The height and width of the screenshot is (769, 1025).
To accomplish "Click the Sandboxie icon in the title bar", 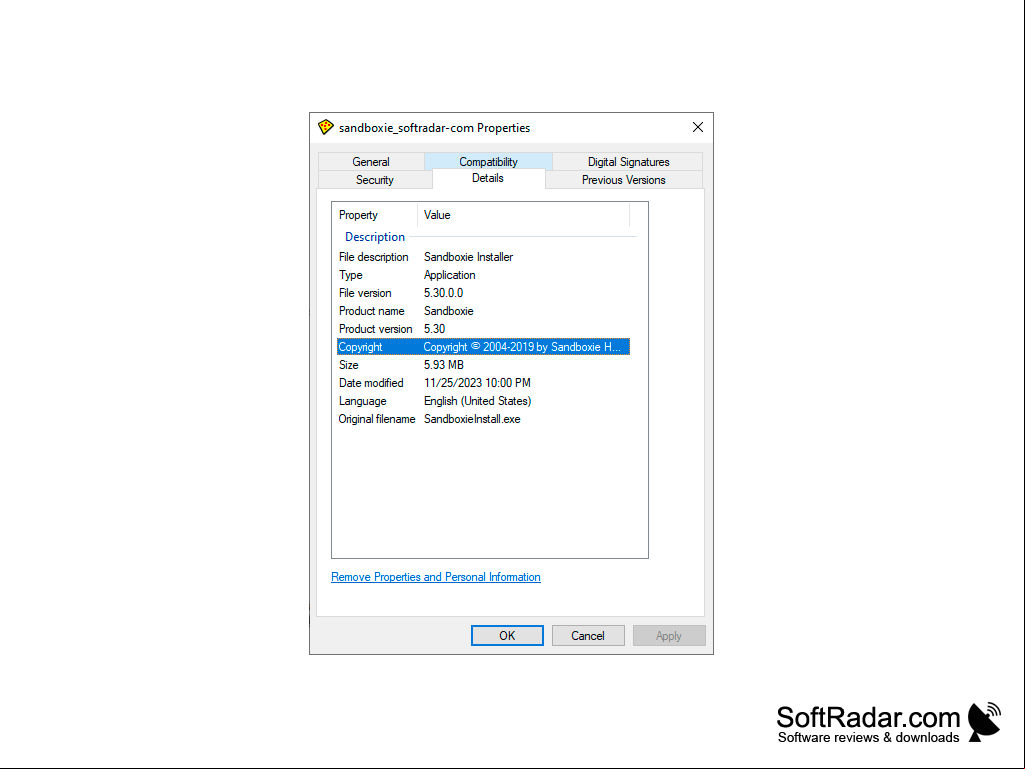I will click(x=326, y=127).
